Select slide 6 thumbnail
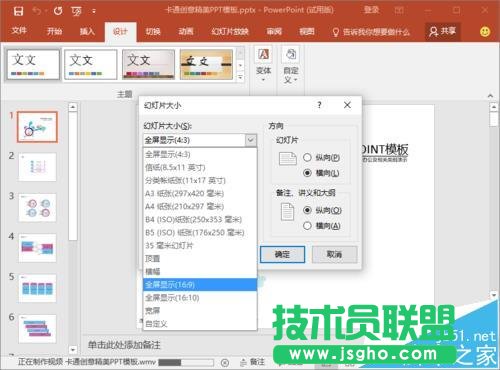The width and height of the screenshot is (500, 370). tap(37, 329)
